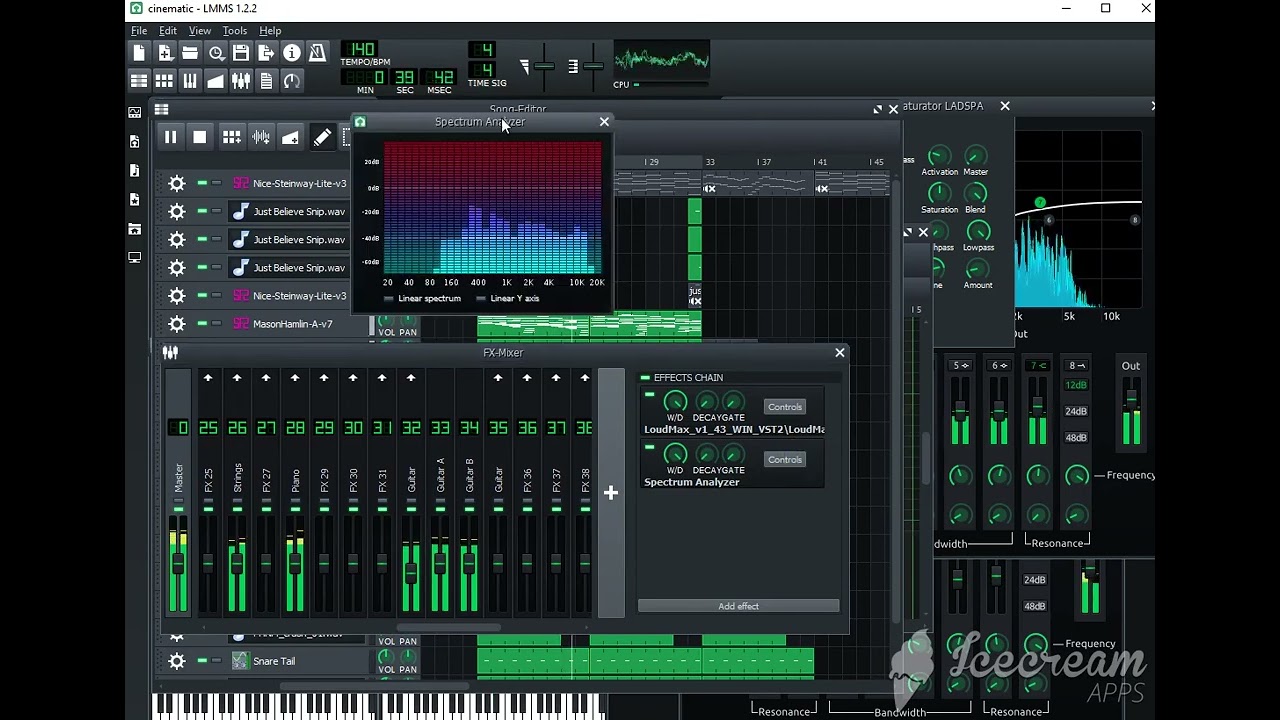
Task: Open My Presets sidebar icon
Action: pyautogui.click(x=135, y=200)
